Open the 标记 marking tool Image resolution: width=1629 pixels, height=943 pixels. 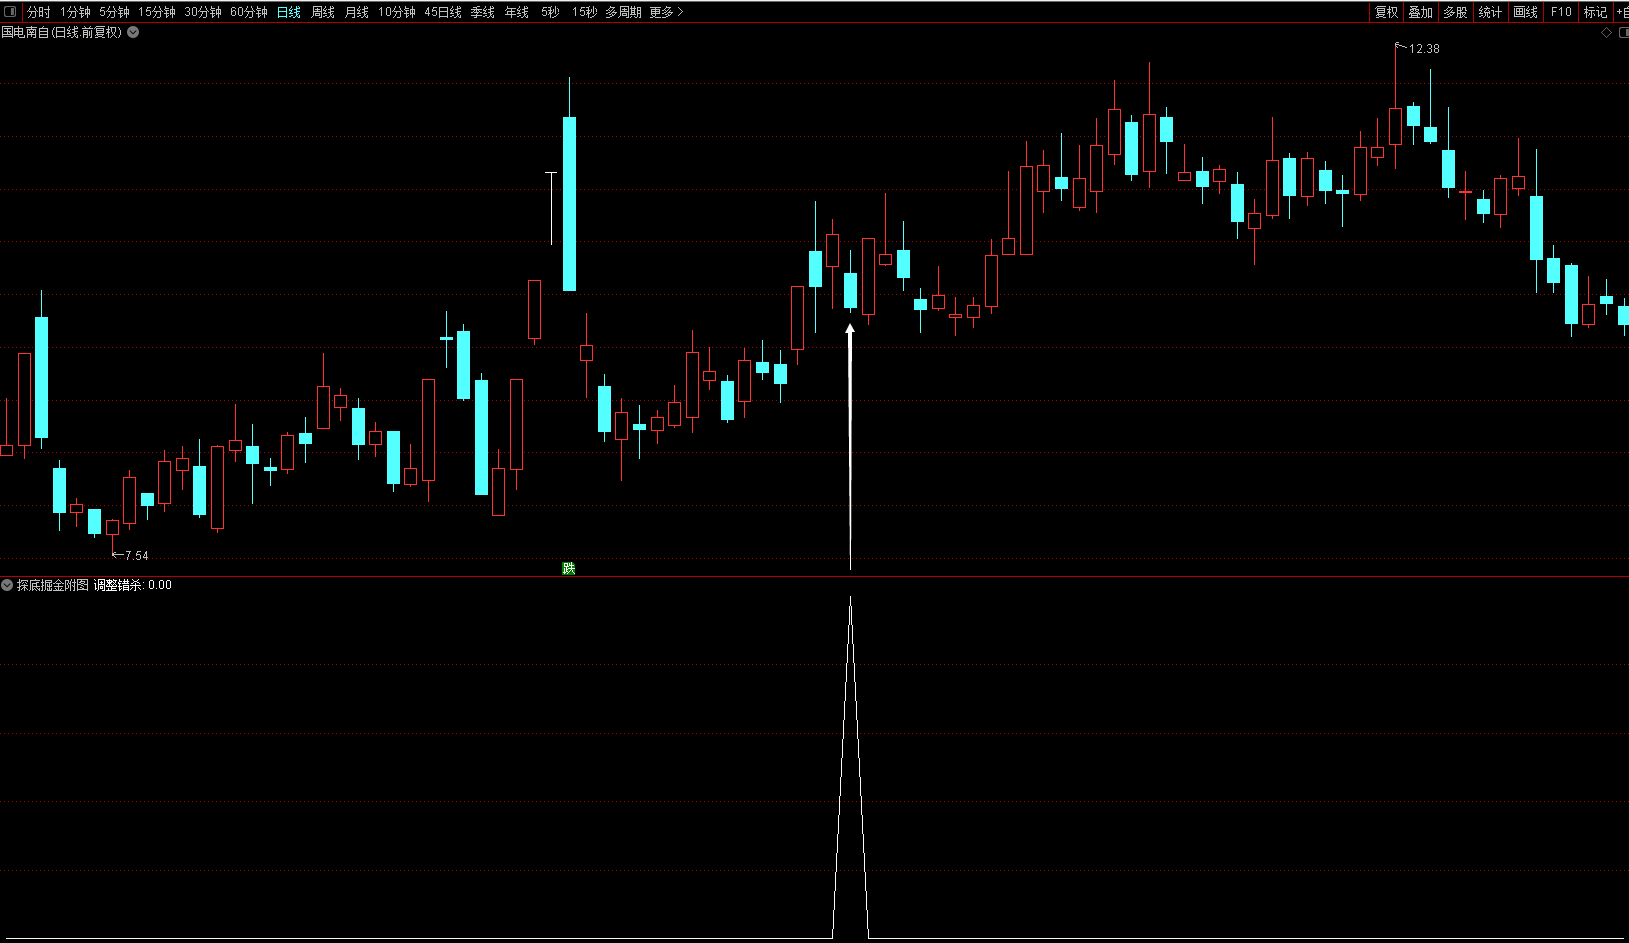(x=1595, y=12)
